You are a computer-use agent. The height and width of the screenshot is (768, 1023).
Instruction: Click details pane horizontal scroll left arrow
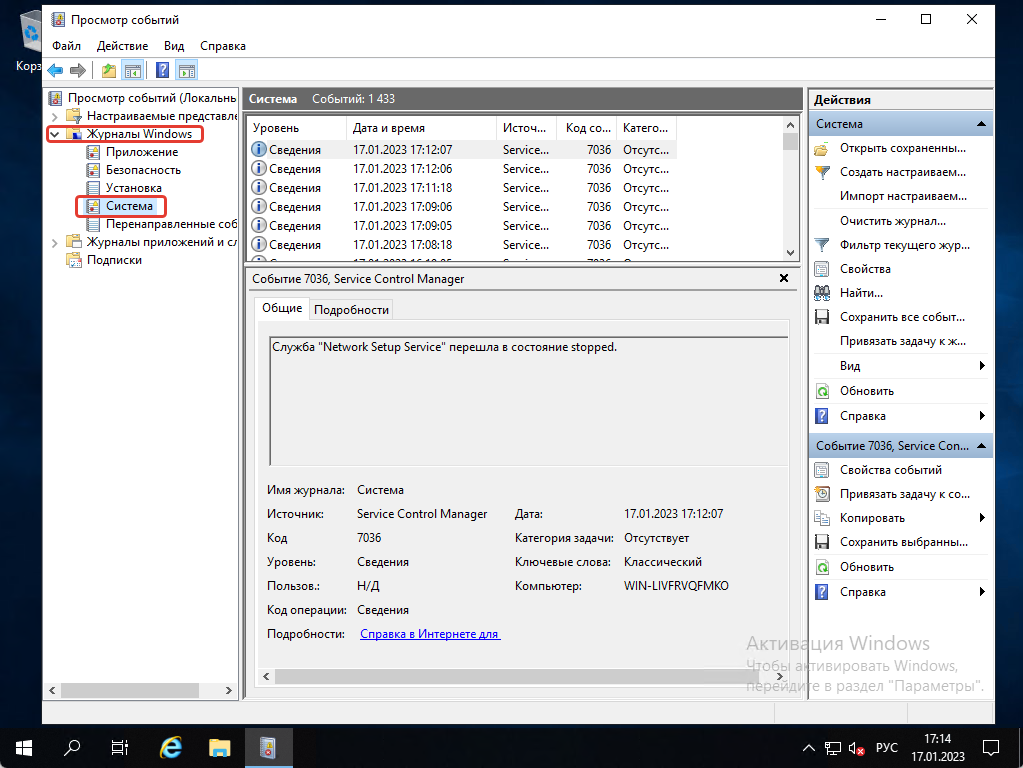tap(266, 677)
